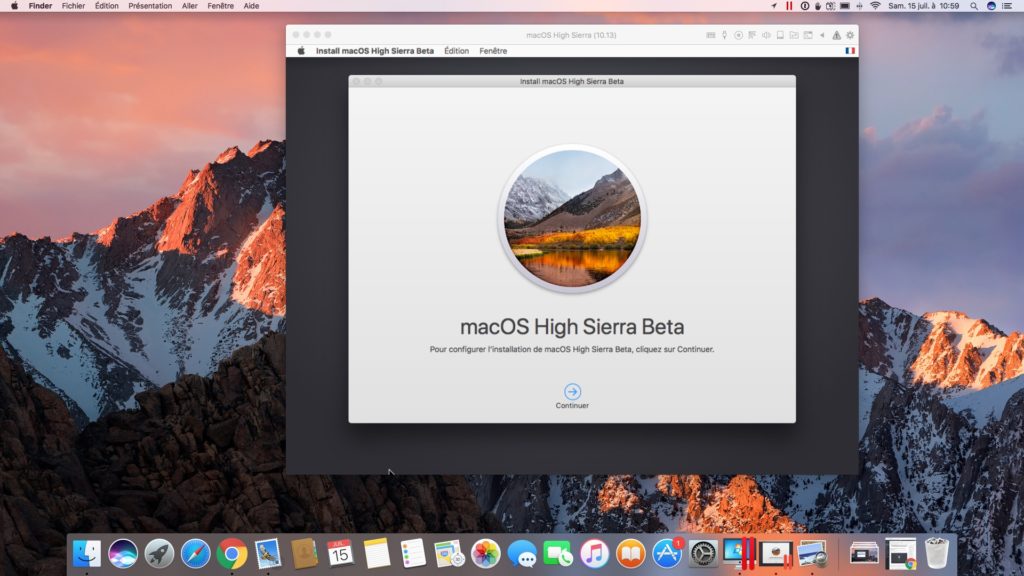Open the Aller menu
1024x576 pixels.
[189, 6]
